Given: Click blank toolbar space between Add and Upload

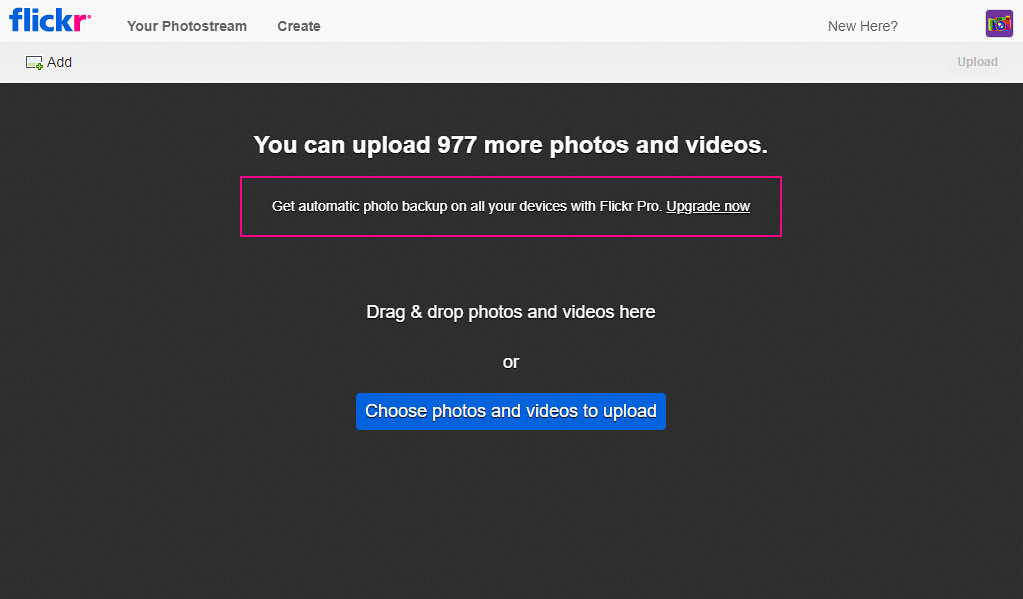Looking at the screenshot, I should point(500,62).
